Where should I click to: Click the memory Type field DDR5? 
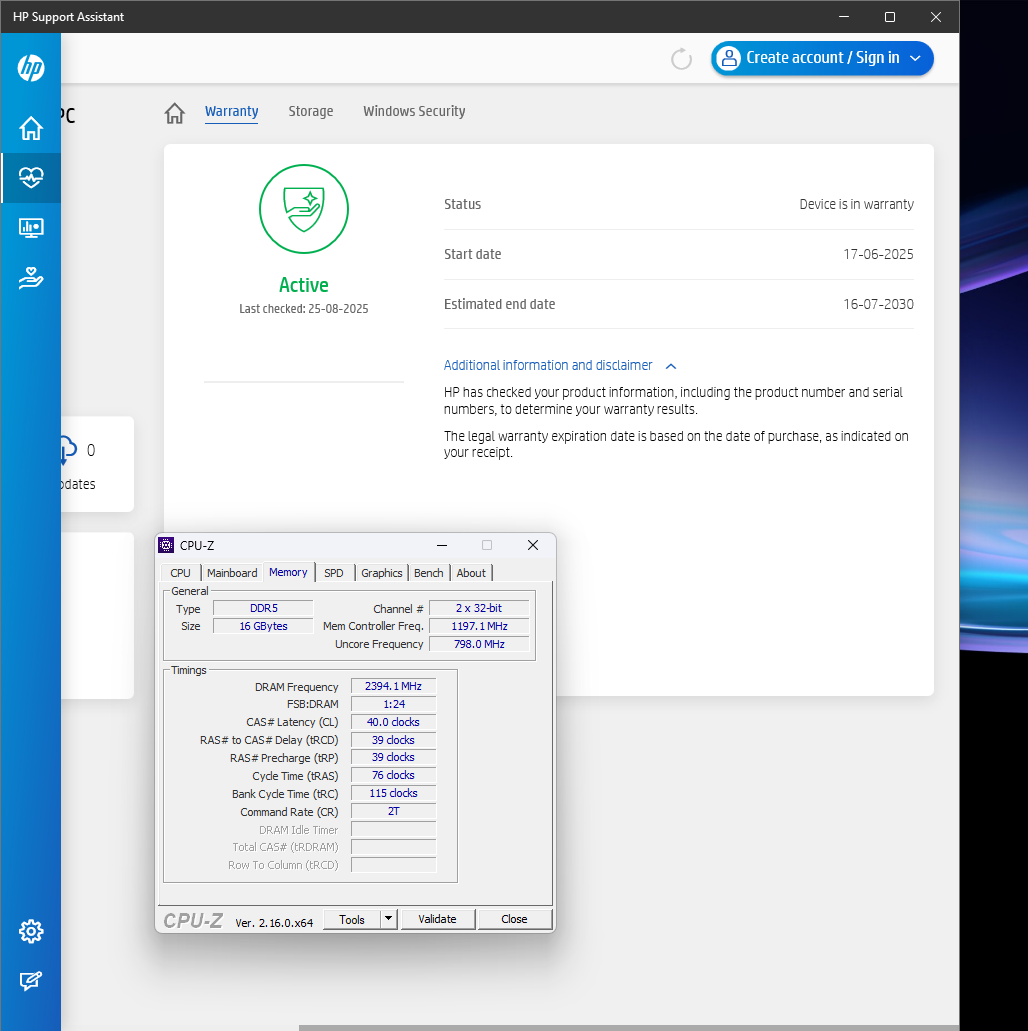pos(263,608)
